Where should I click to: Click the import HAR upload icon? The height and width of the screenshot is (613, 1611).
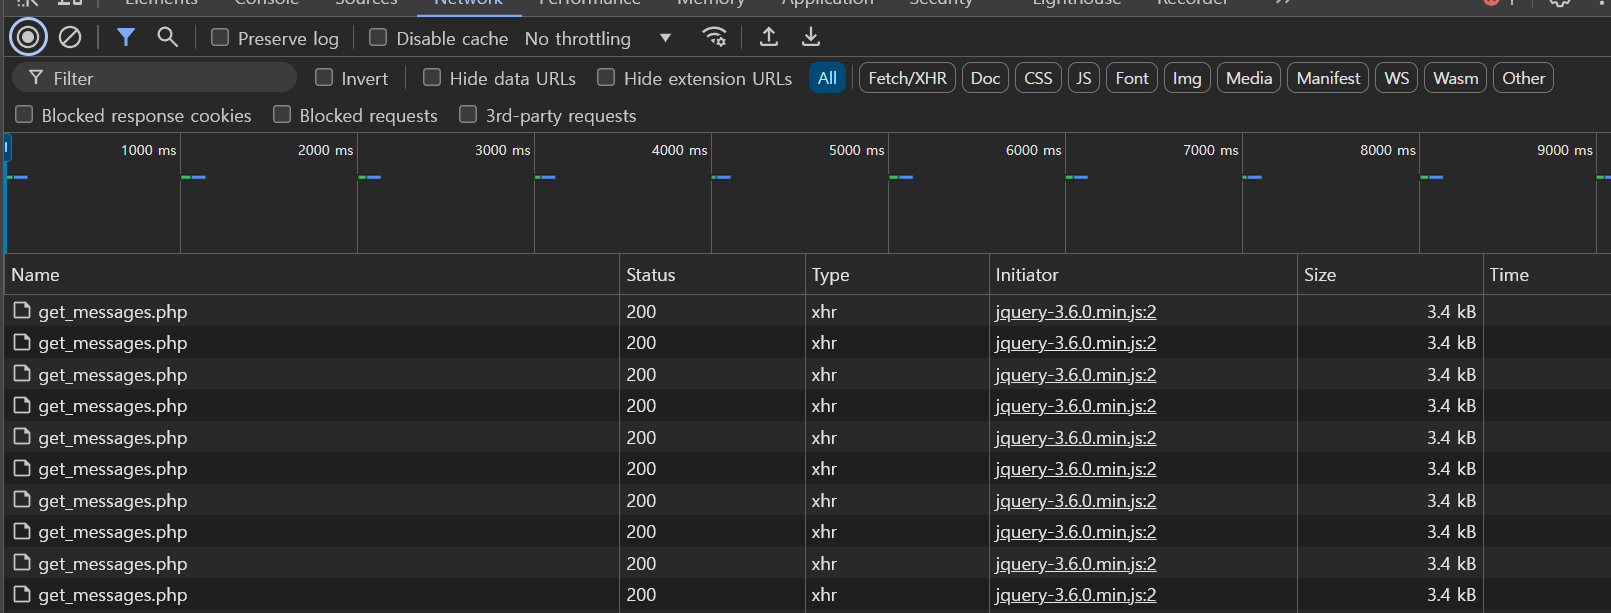tap(768, 37)
